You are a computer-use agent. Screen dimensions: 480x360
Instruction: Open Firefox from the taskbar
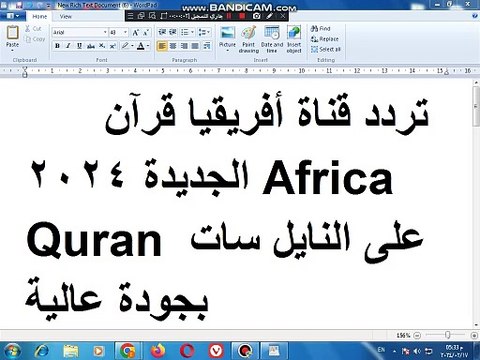(x=158, y=351)
